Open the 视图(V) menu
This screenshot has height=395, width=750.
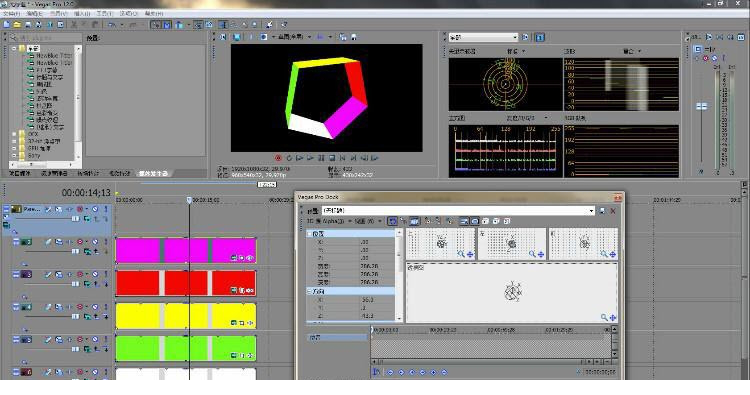[58, 14]
